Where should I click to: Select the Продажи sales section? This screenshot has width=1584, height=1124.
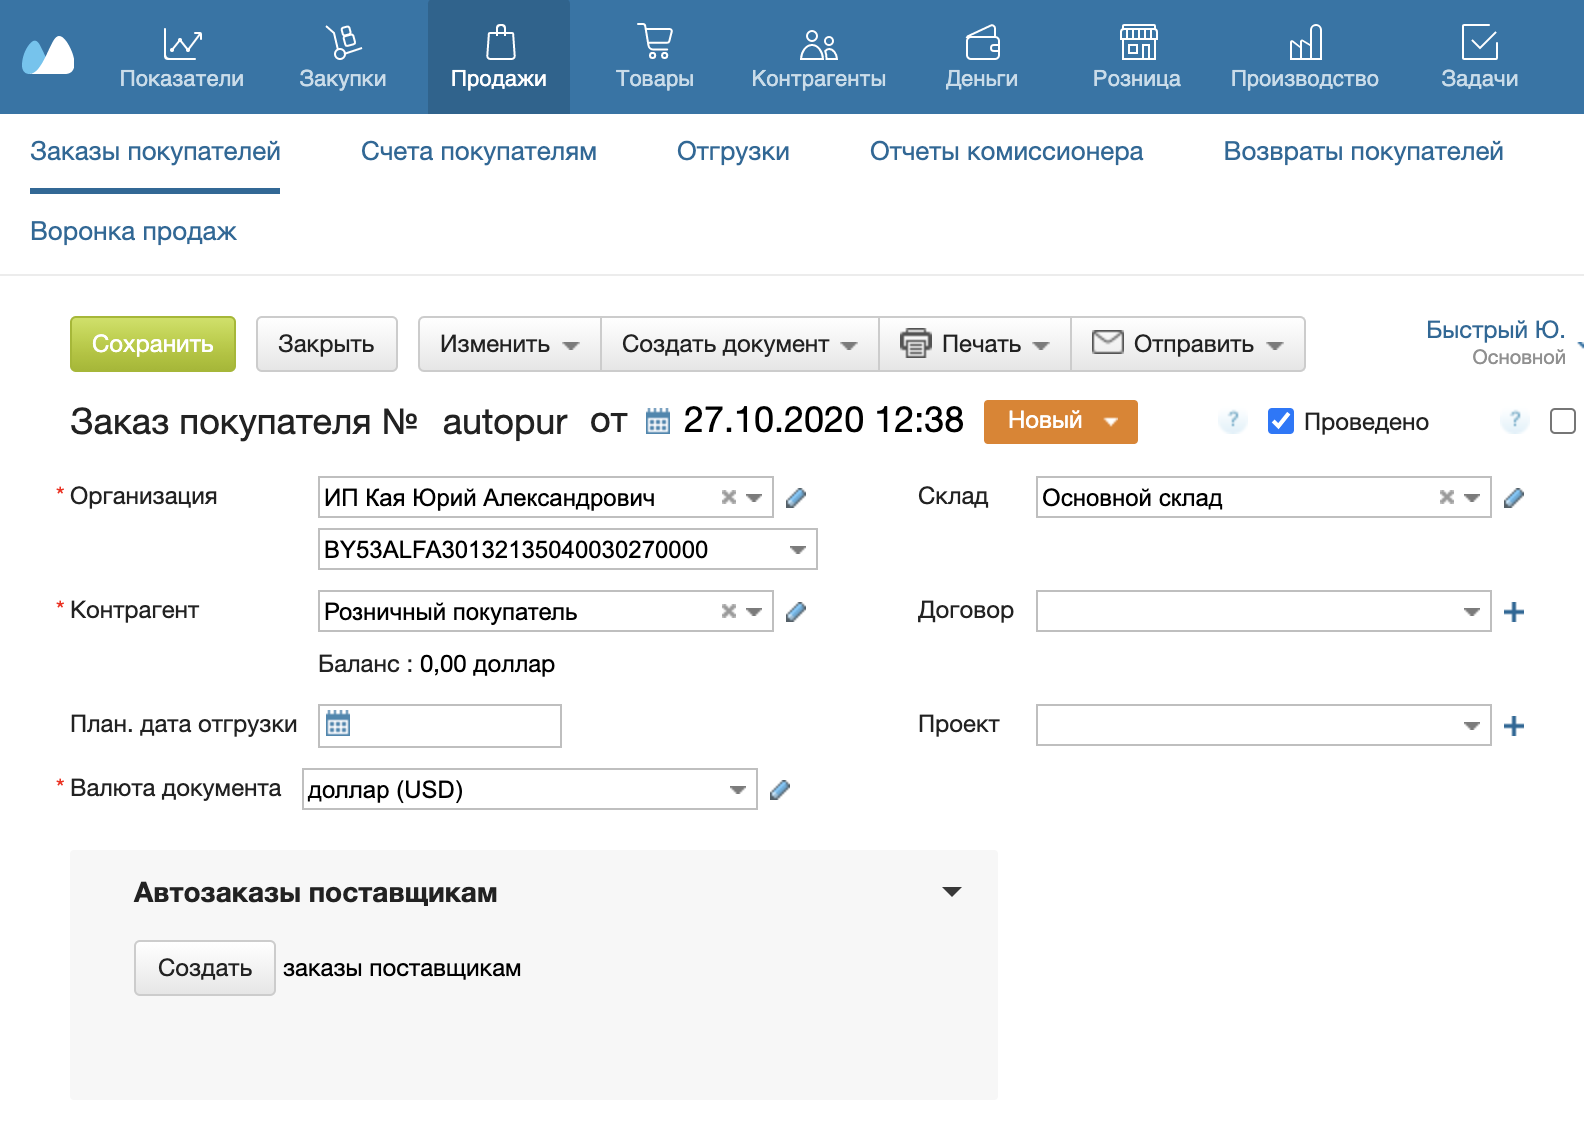coord(499,57)
